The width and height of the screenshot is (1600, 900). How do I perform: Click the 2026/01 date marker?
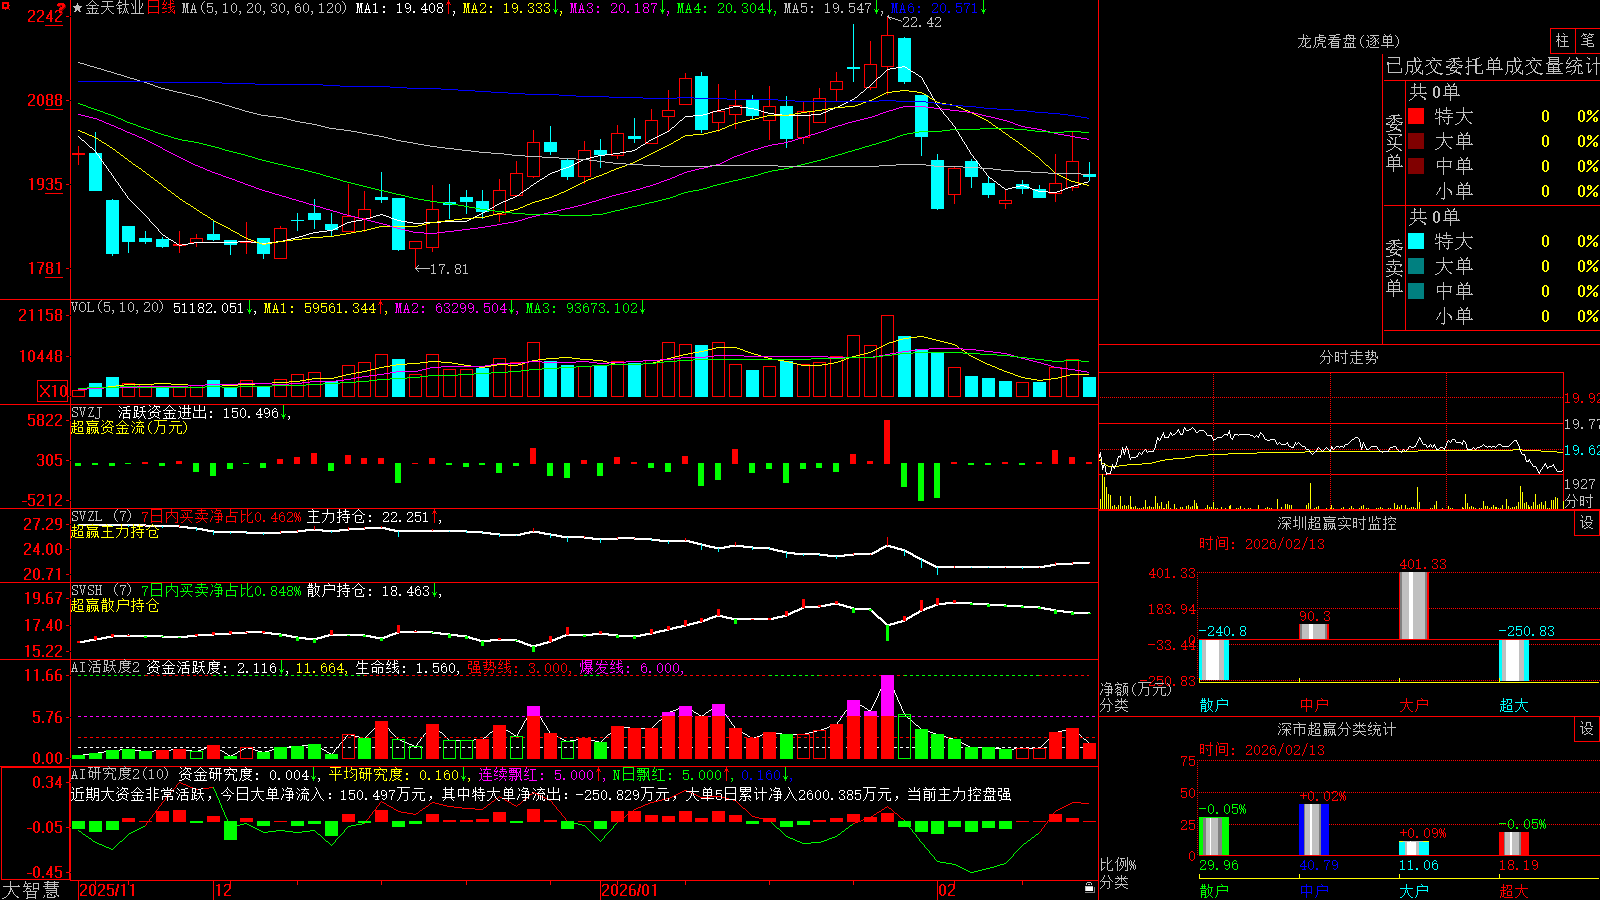(x=630, y=890)
